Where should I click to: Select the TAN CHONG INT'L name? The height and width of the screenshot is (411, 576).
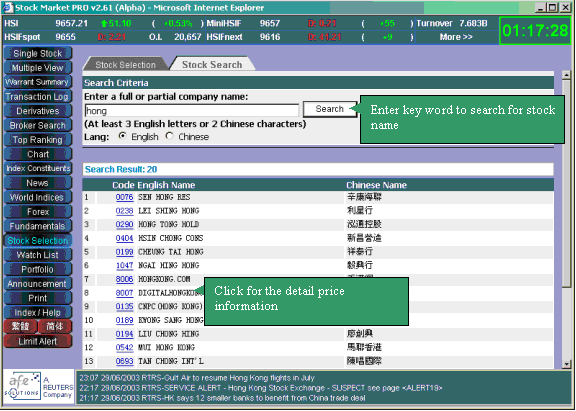(171, 361)
